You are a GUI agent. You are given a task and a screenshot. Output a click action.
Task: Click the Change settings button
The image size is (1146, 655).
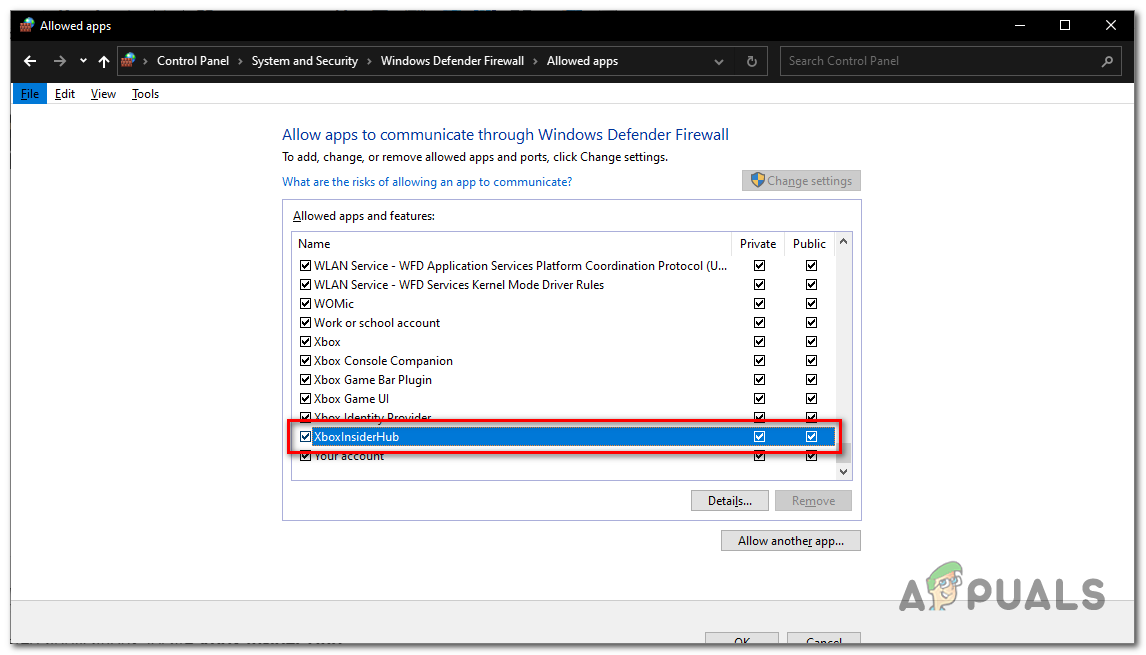pyautogui.click(x=801, y=181)
